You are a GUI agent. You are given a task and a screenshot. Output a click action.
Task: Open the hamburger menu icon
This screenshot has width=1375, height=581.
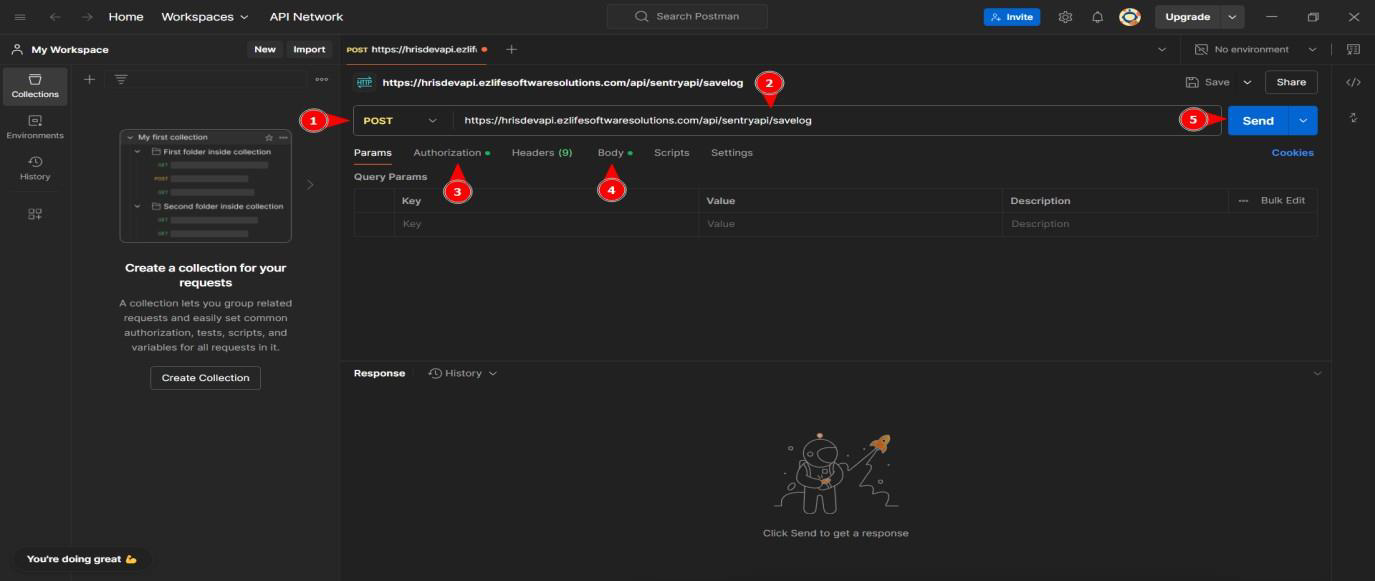20,17
